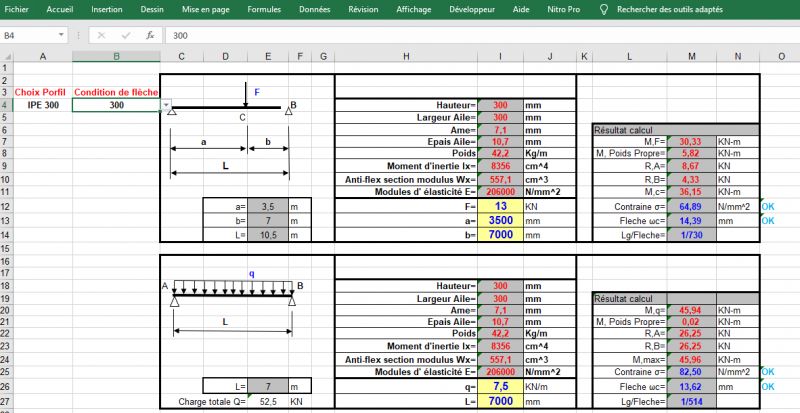Viewport: 800px width, 413px height.
Task: Switch to the Formules ribbon tab
Action: [x=264, y=8]
